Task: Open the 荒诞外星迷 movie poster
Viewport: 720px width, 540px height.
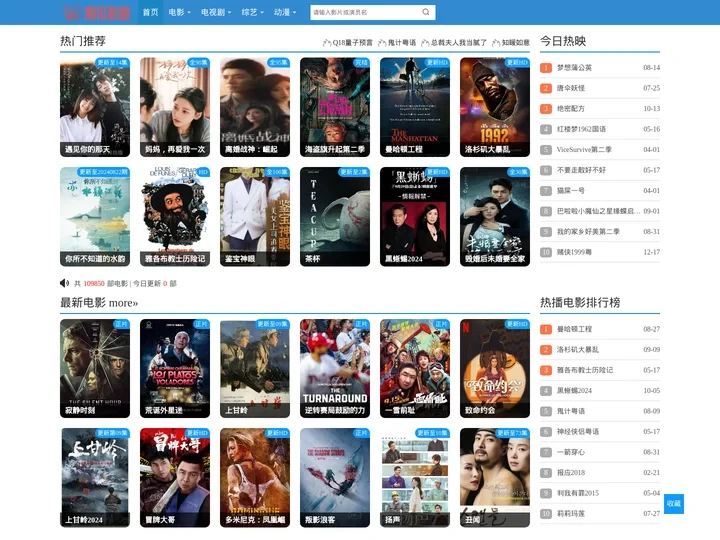Action: (x=174, y=368)
